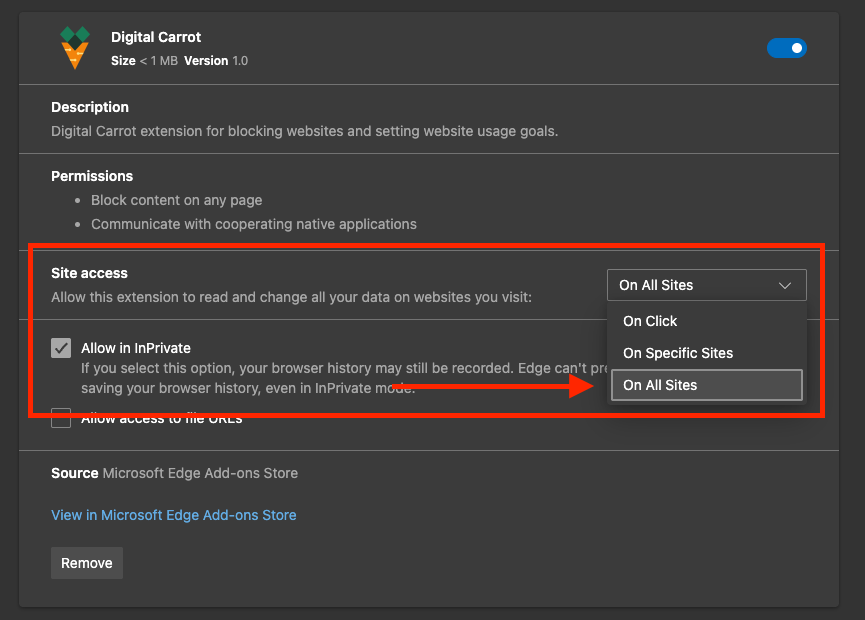Click the Description heading
865x620 pixels.
(x=90, y=107)
